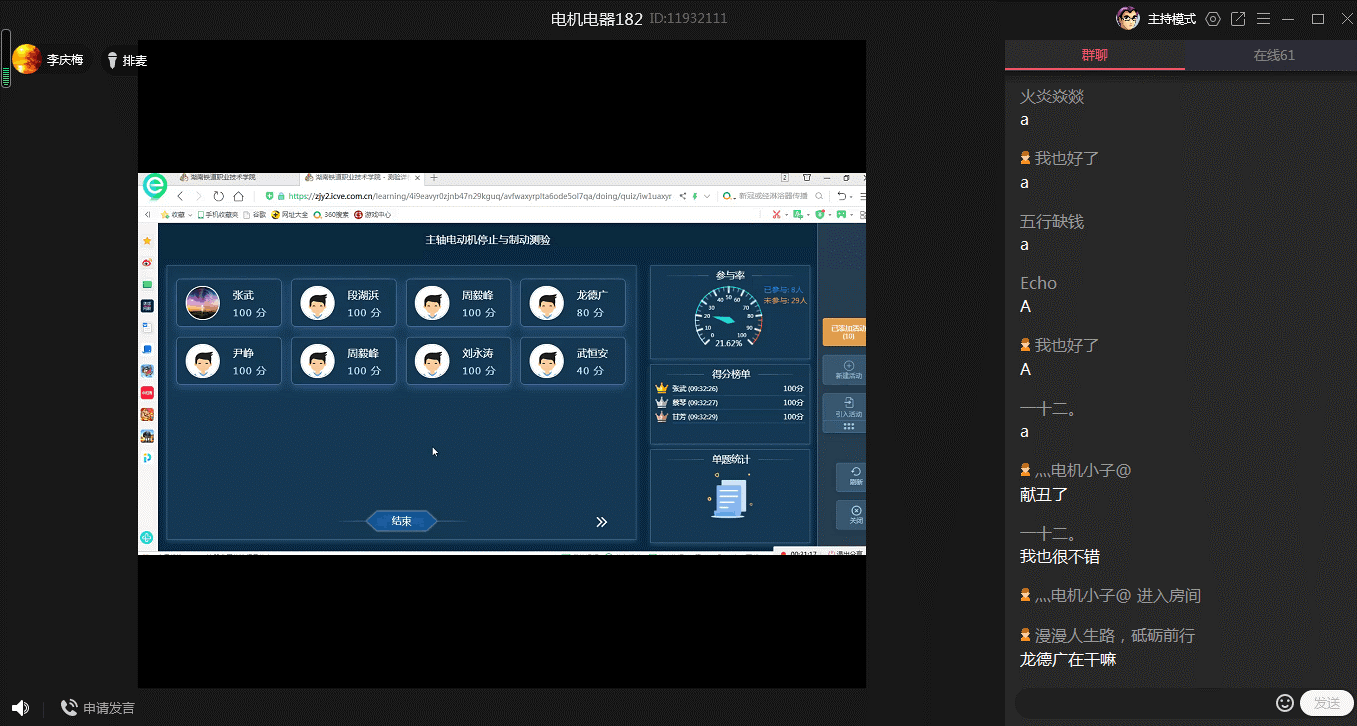
Task: Click 张武's student score card
Action: (229, 303)
